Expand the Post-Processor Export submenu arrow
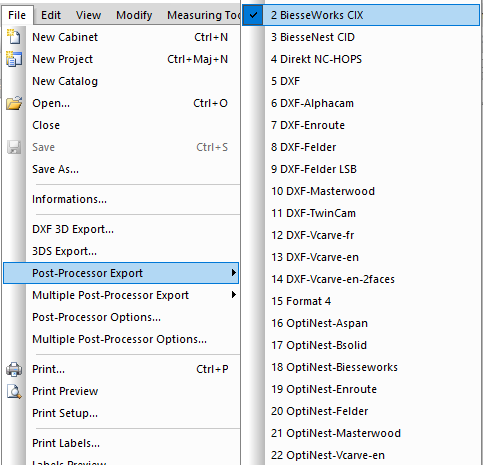 [x=234, y=273]
